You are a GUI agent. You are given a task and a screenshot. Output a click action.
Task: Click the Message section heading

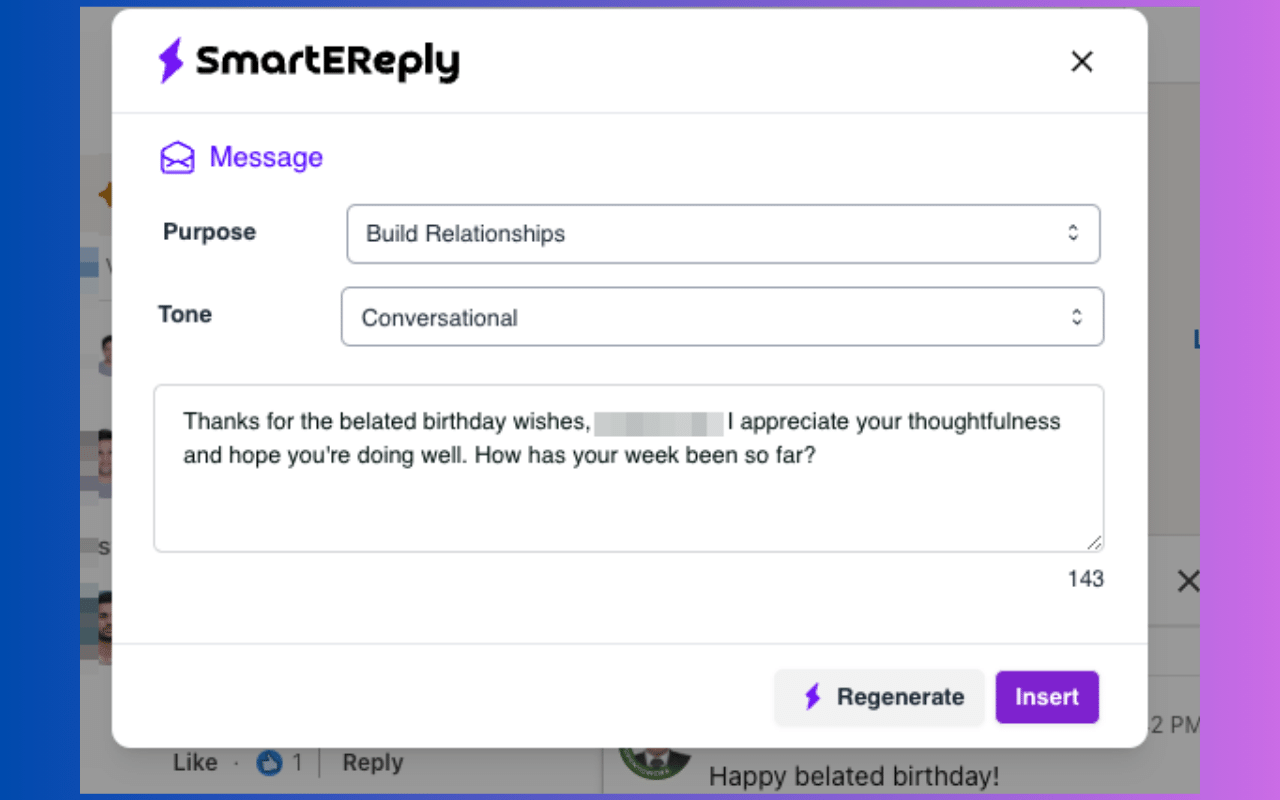point(266,158)
